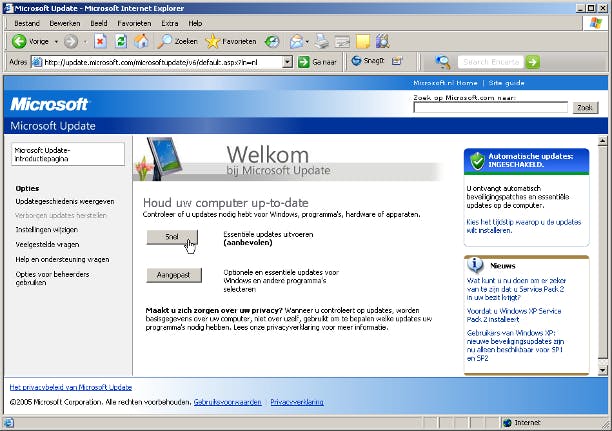The image size is (612, 431).
Task: Open the Extra menu
Action: tap(170, 23)
